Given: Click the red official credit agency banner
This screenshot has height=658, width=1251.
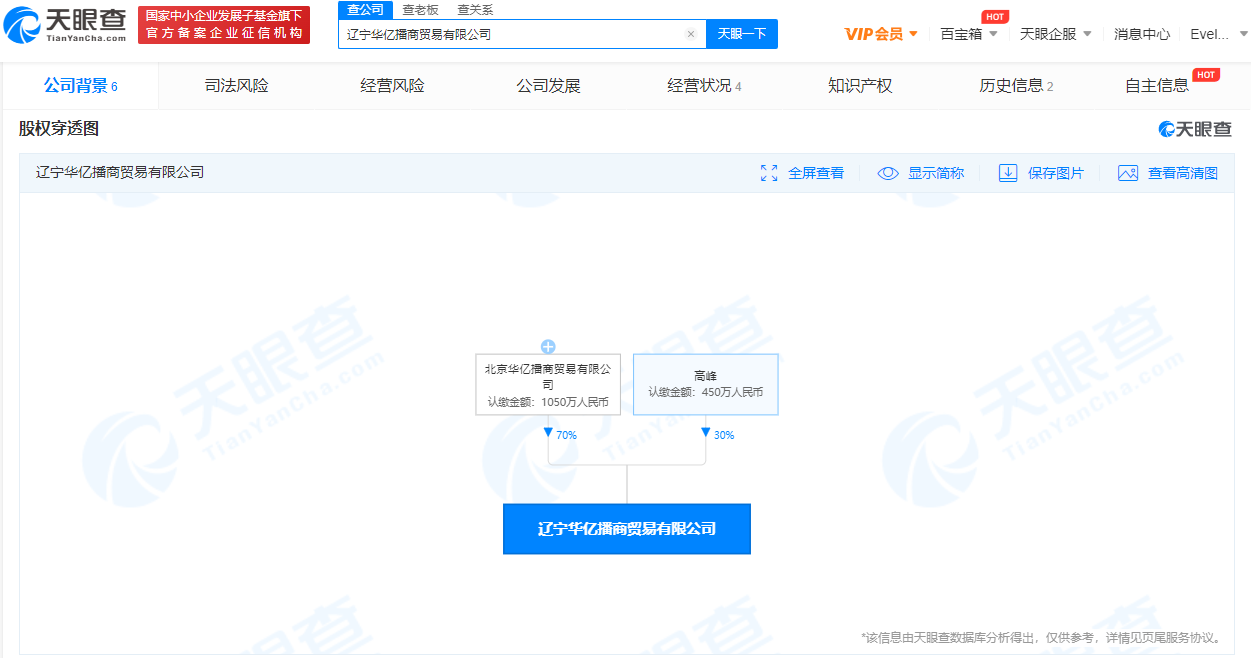Looking at the screenshot, I should (x=224, y=25).
